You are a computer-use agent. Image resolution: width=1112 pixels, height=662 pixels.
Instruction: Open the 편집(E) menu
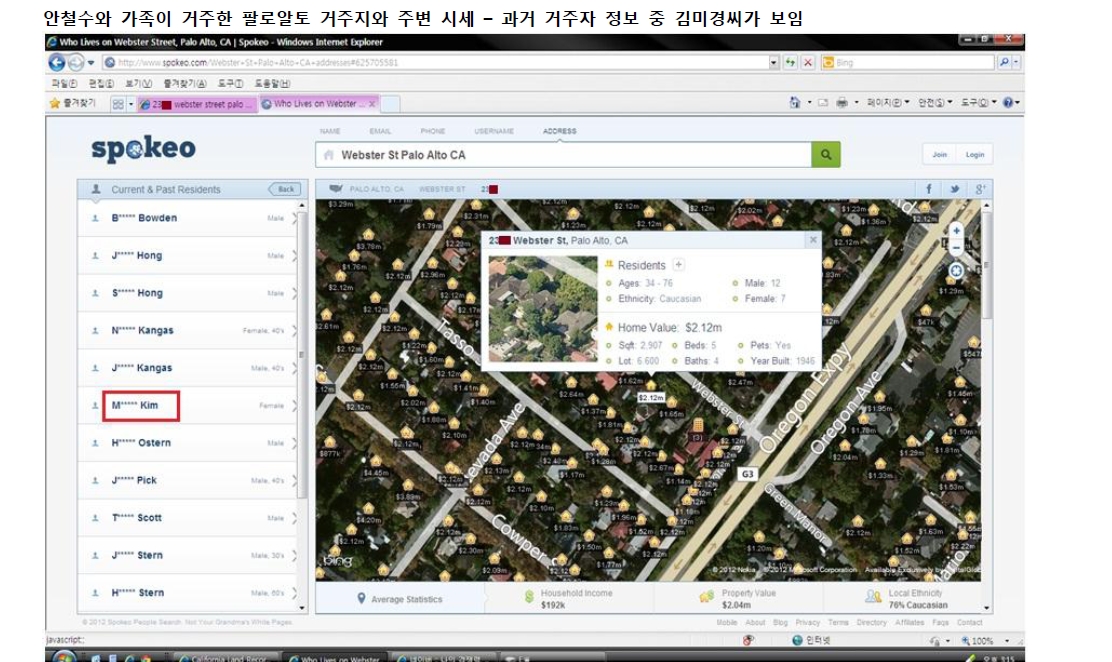click(101, 84)
